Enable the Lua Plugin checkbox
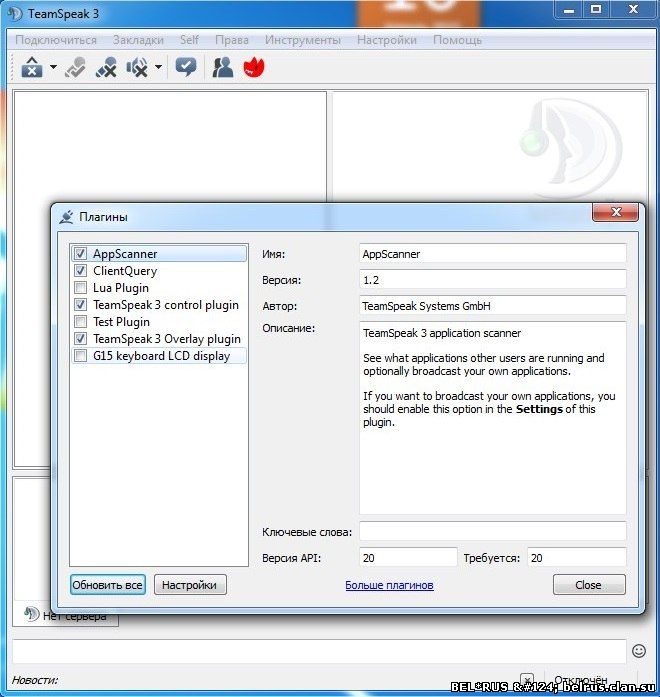 click(x=80, y=287)
